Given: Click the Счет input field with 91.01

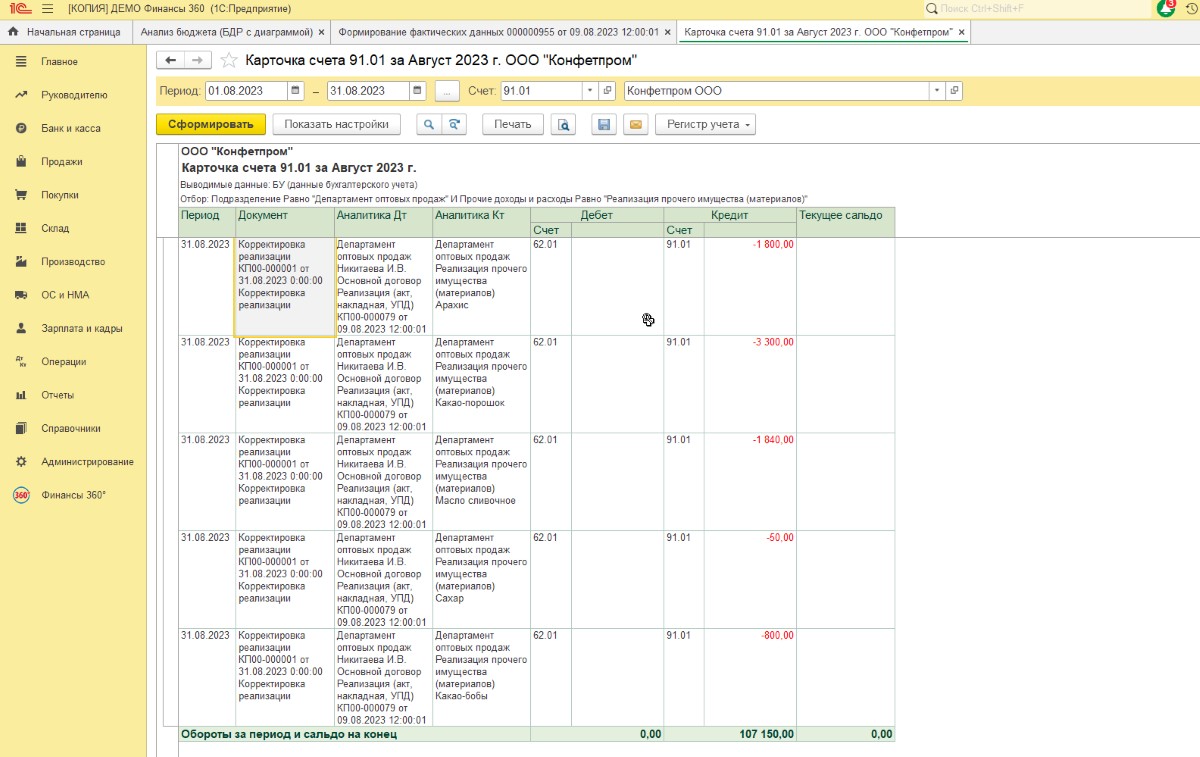Looking at the screenshot, I should click(541, 91).
